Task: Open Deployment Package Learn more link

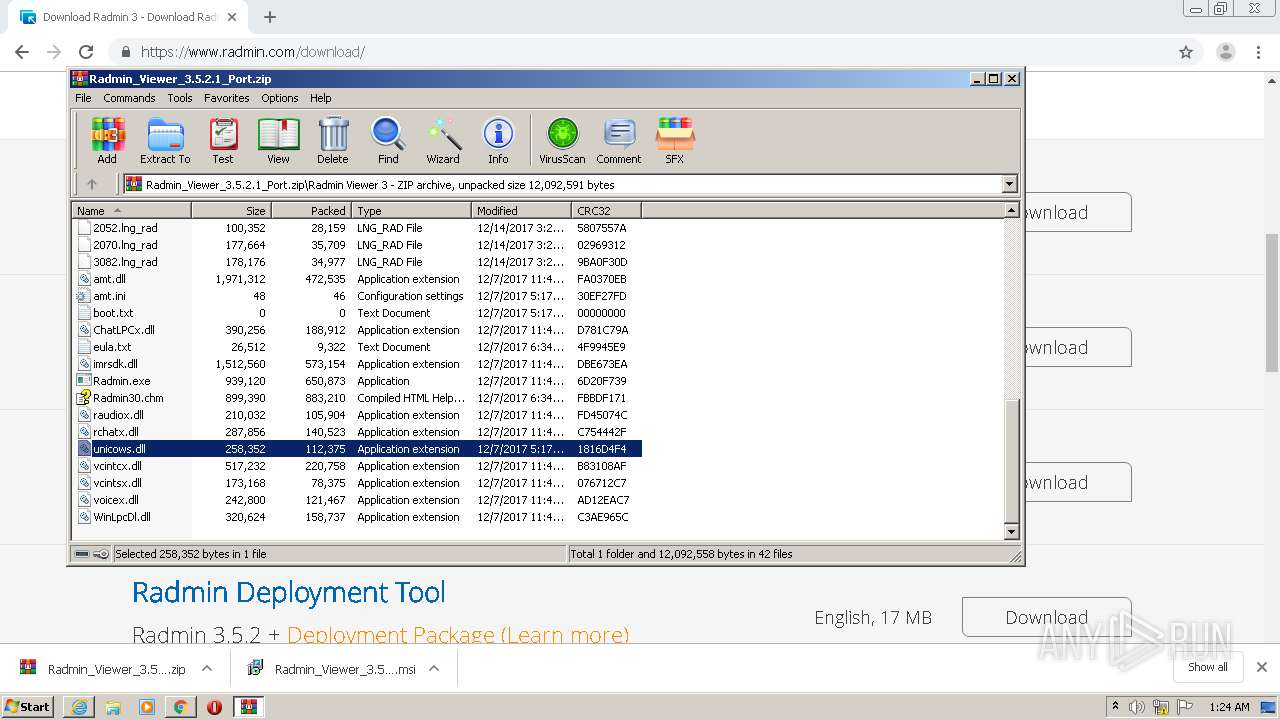Action: coord(458,635)
